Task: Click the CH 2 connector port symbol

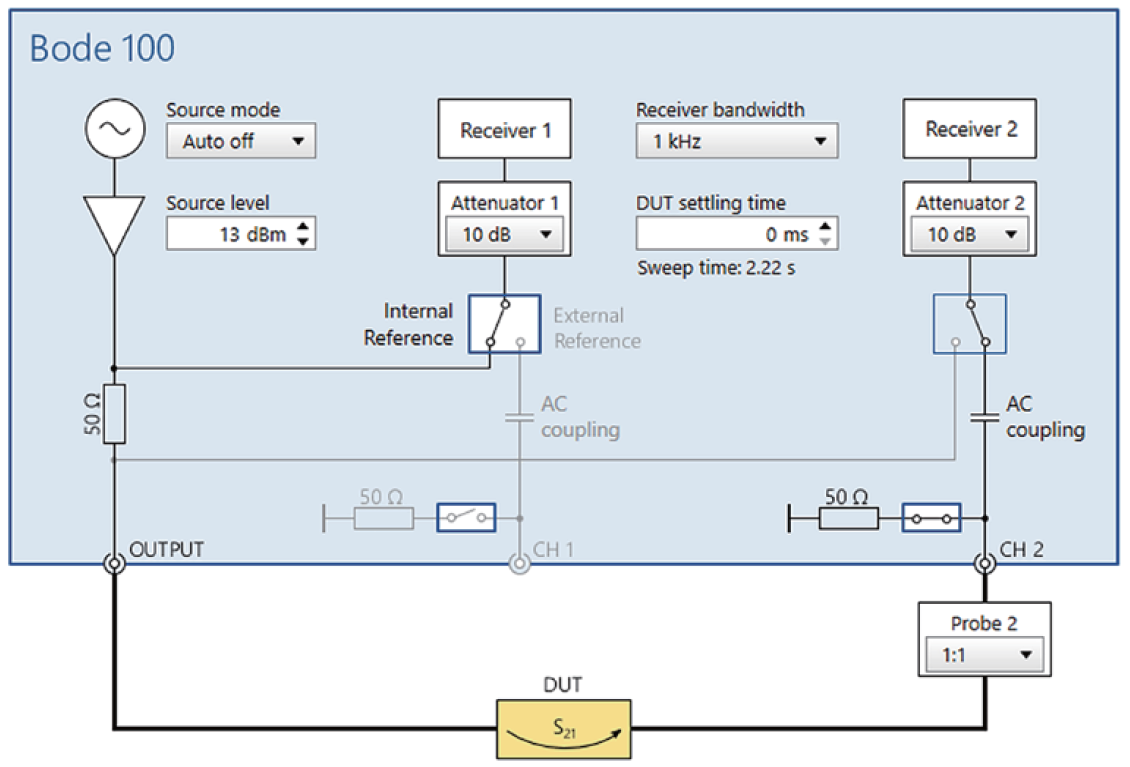Action: coord(984,563)
